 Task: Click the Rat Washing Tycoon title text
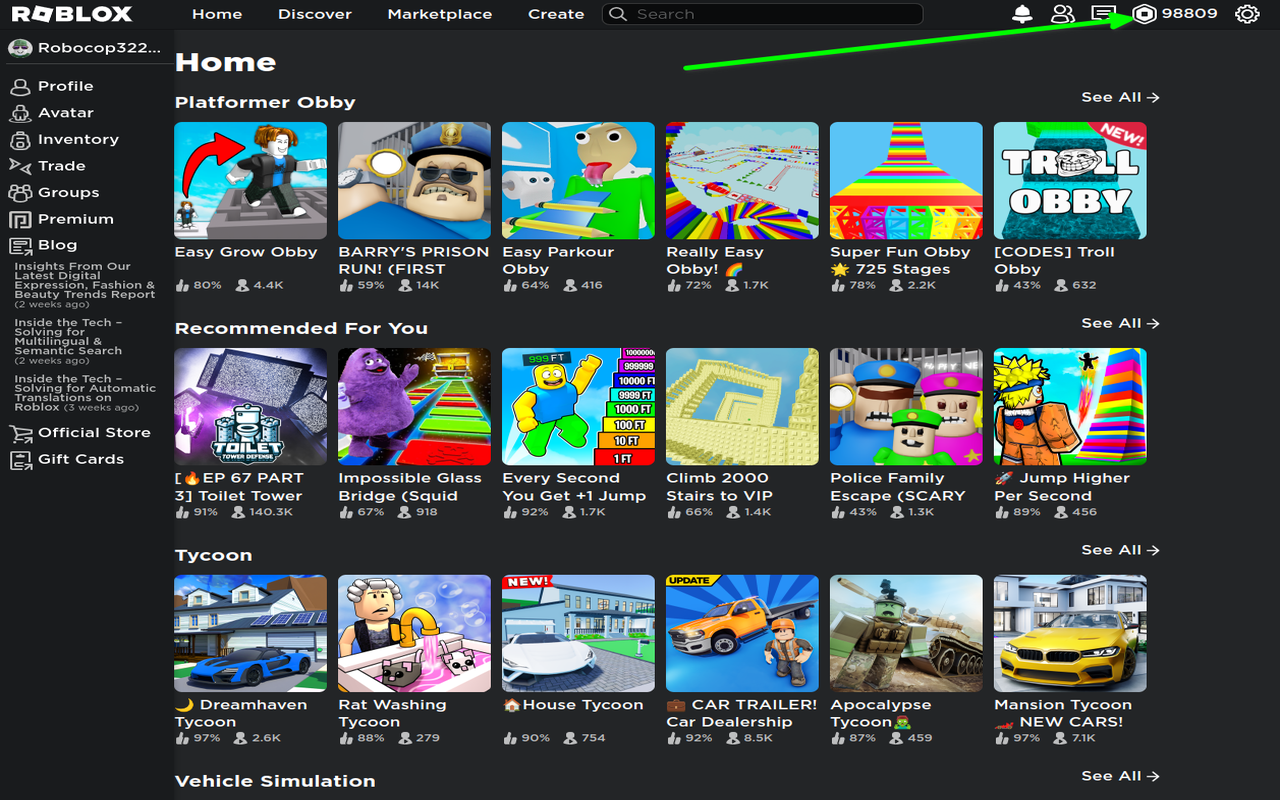392,713
